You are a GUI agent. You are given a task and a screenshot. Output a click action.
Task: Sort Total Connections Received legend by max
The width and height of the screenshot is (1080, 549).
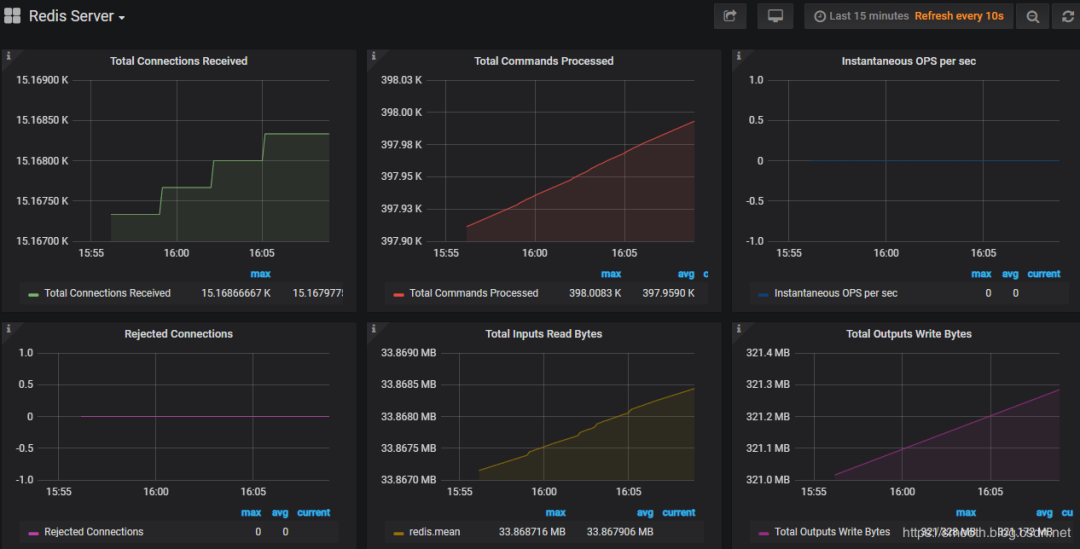tap(260, 274)
